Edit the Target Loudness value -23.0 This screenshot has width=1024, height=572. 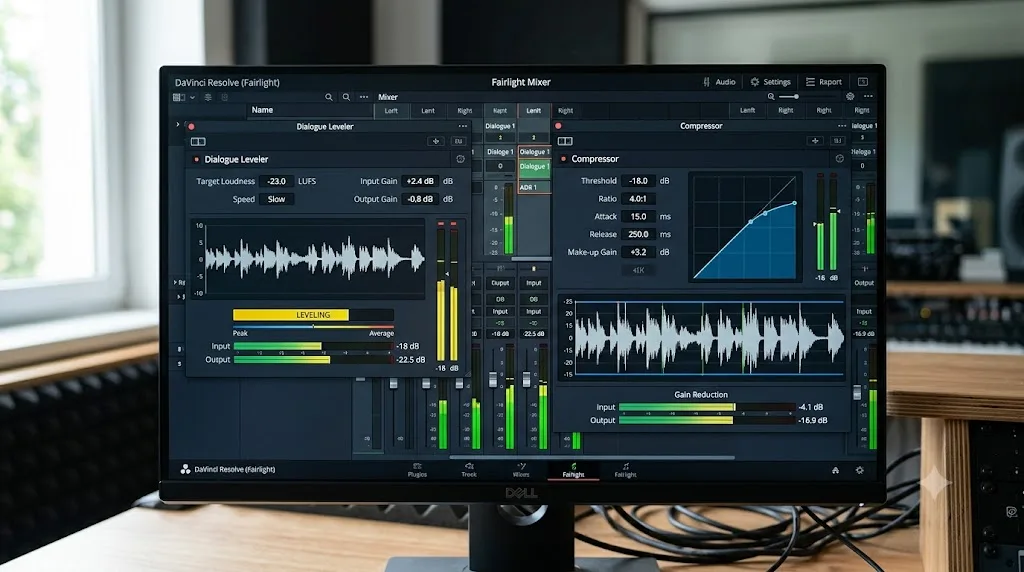tap(276, 182)
